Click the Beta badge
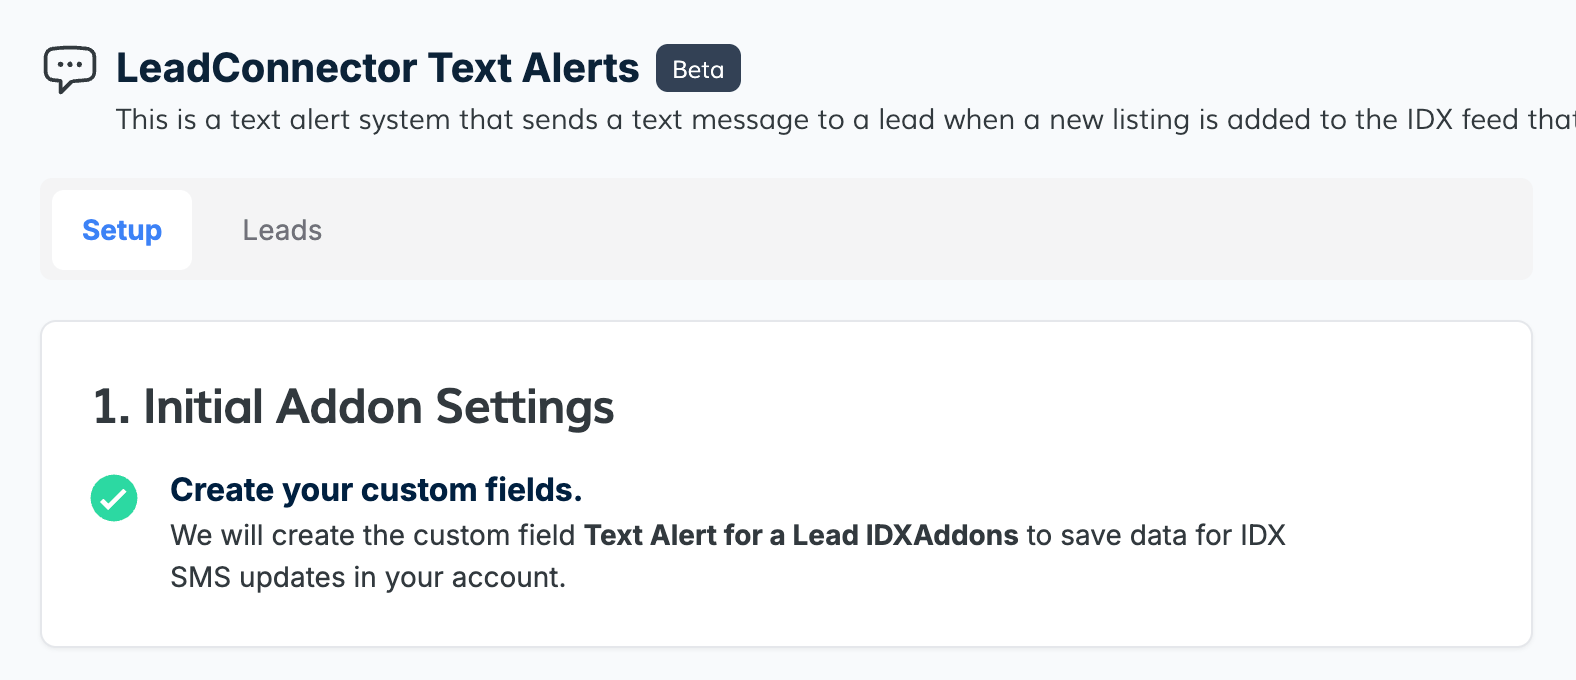 pos(698,69)
